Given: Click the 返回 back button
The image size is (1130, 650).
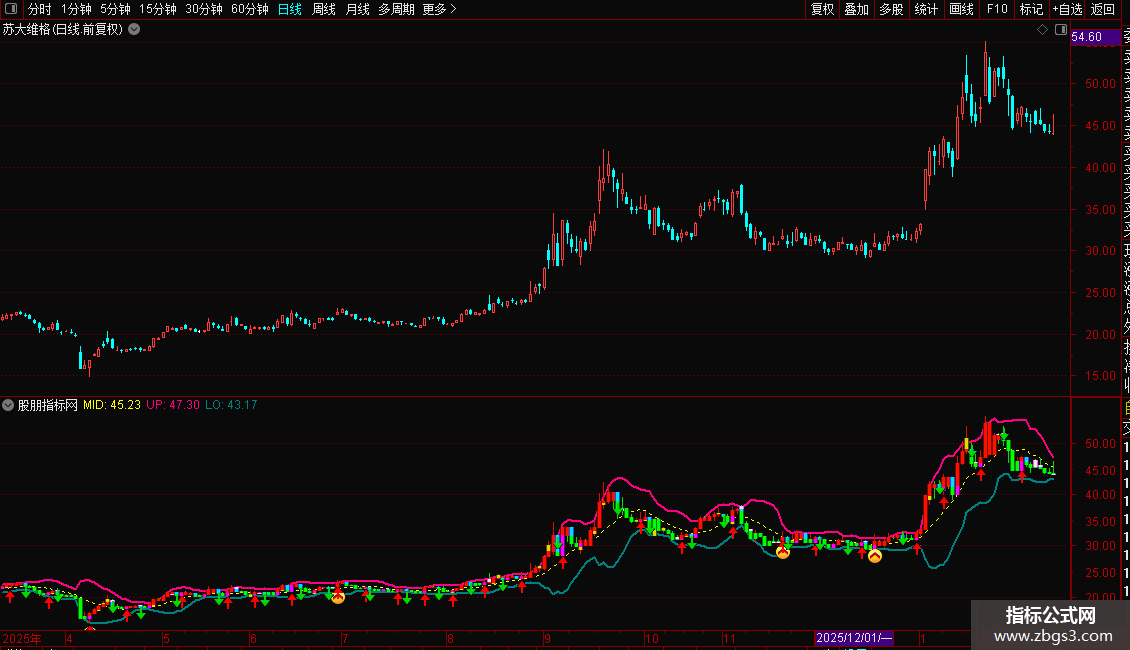Looking at the screenshot, I should (x=1103, y=9).
